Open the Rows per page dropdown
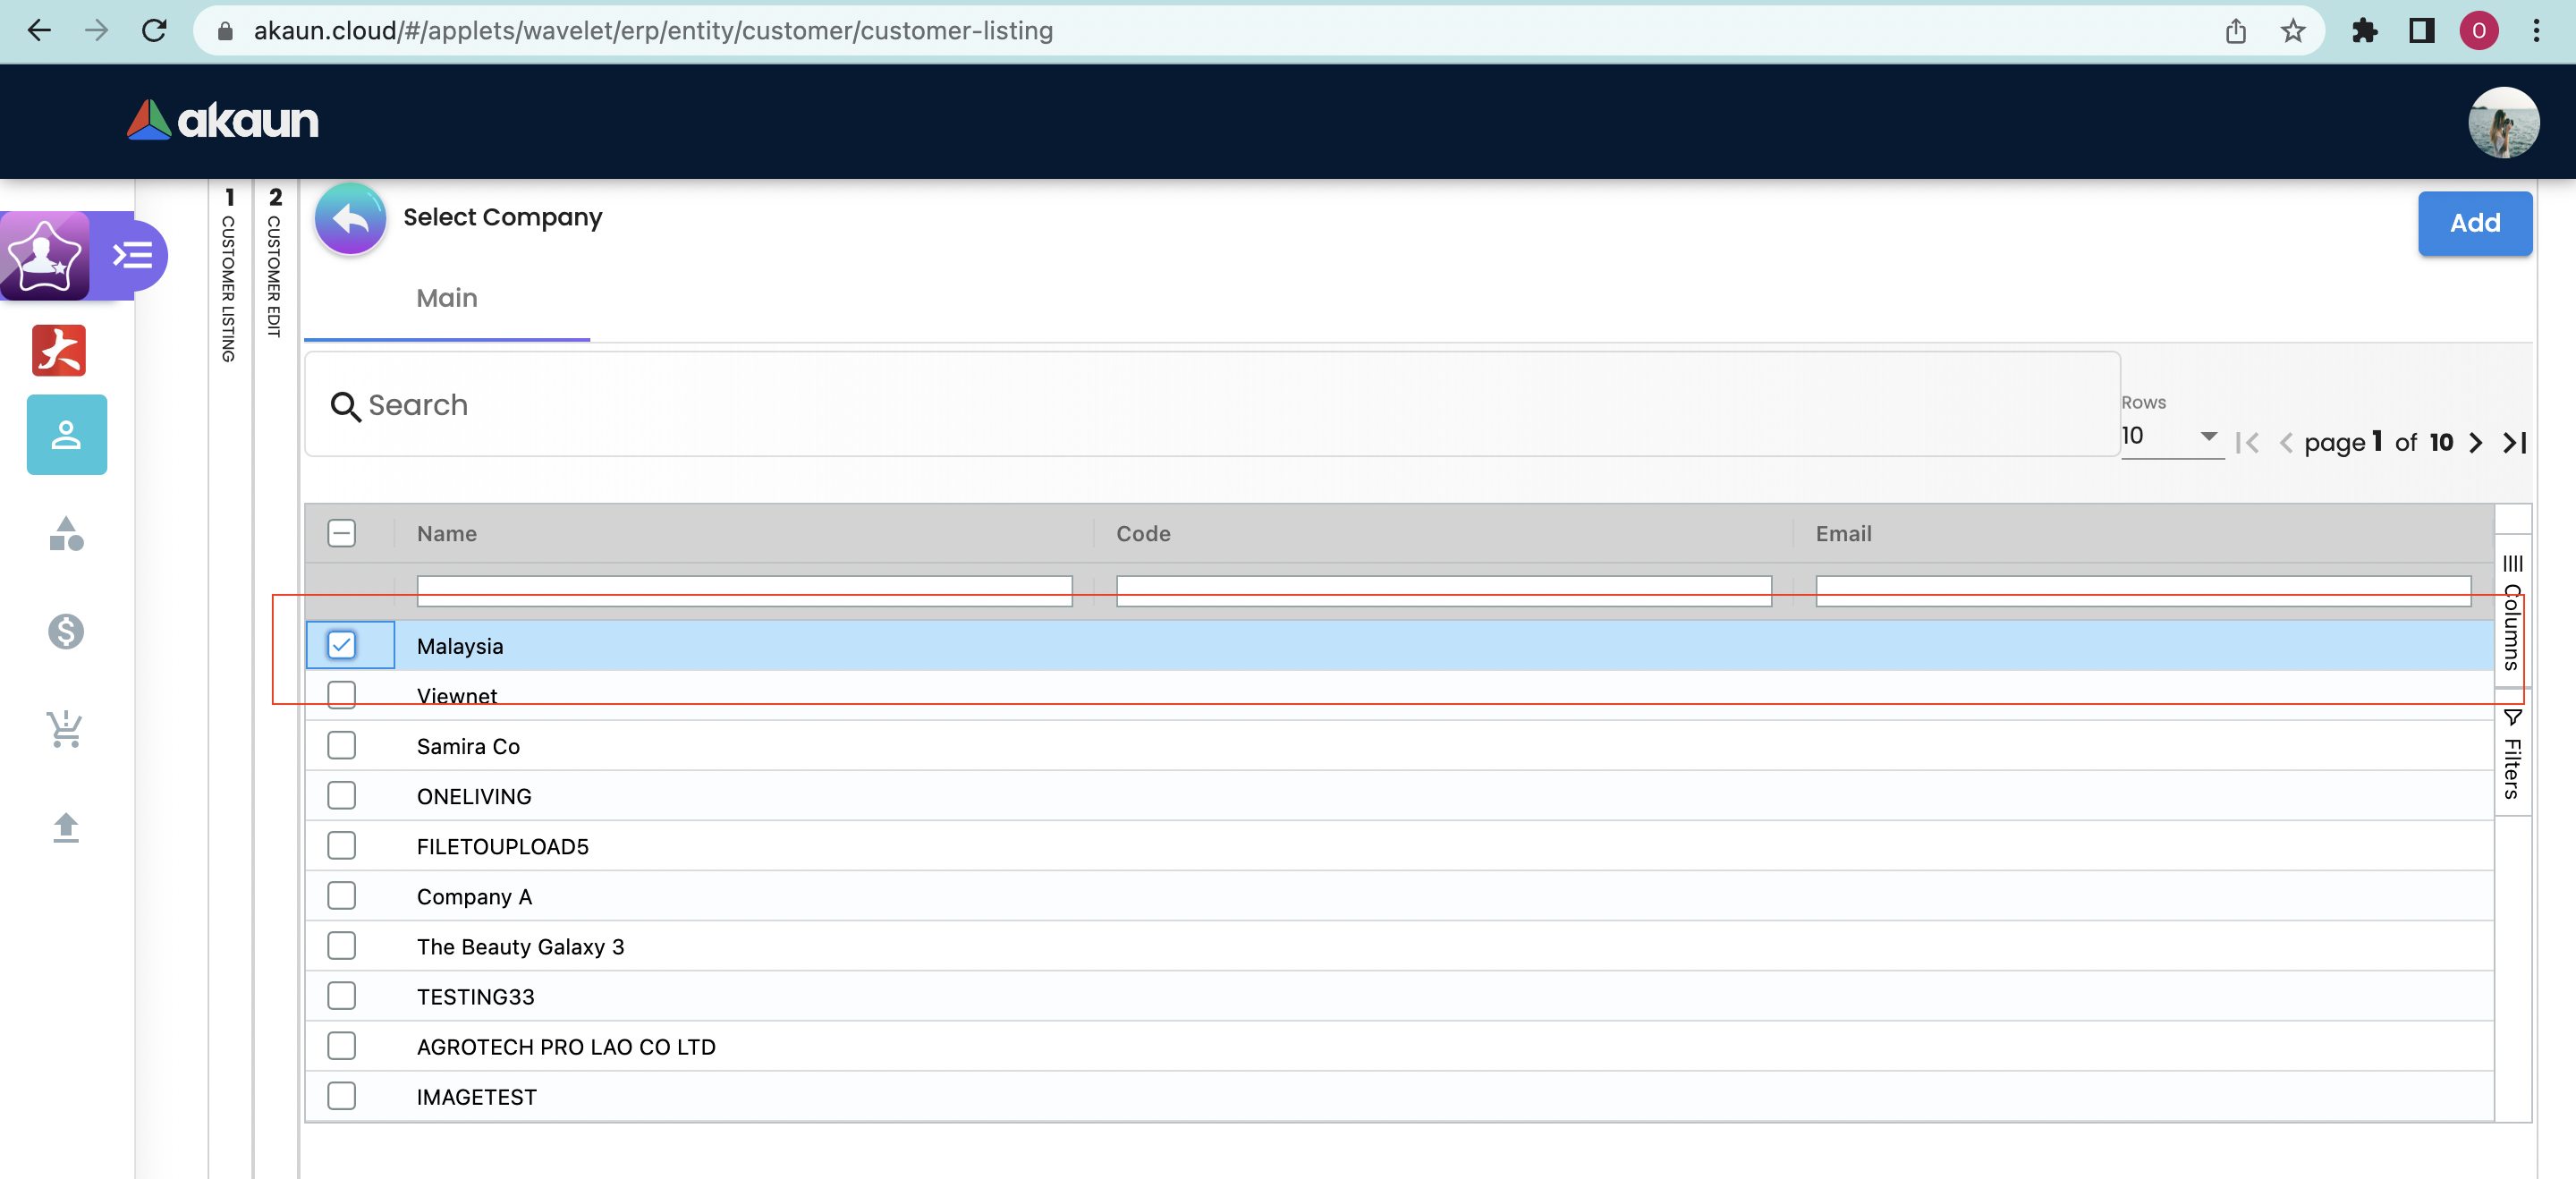Image resolution: width=2576 pixels, height=1179 pixels. 2170,437
